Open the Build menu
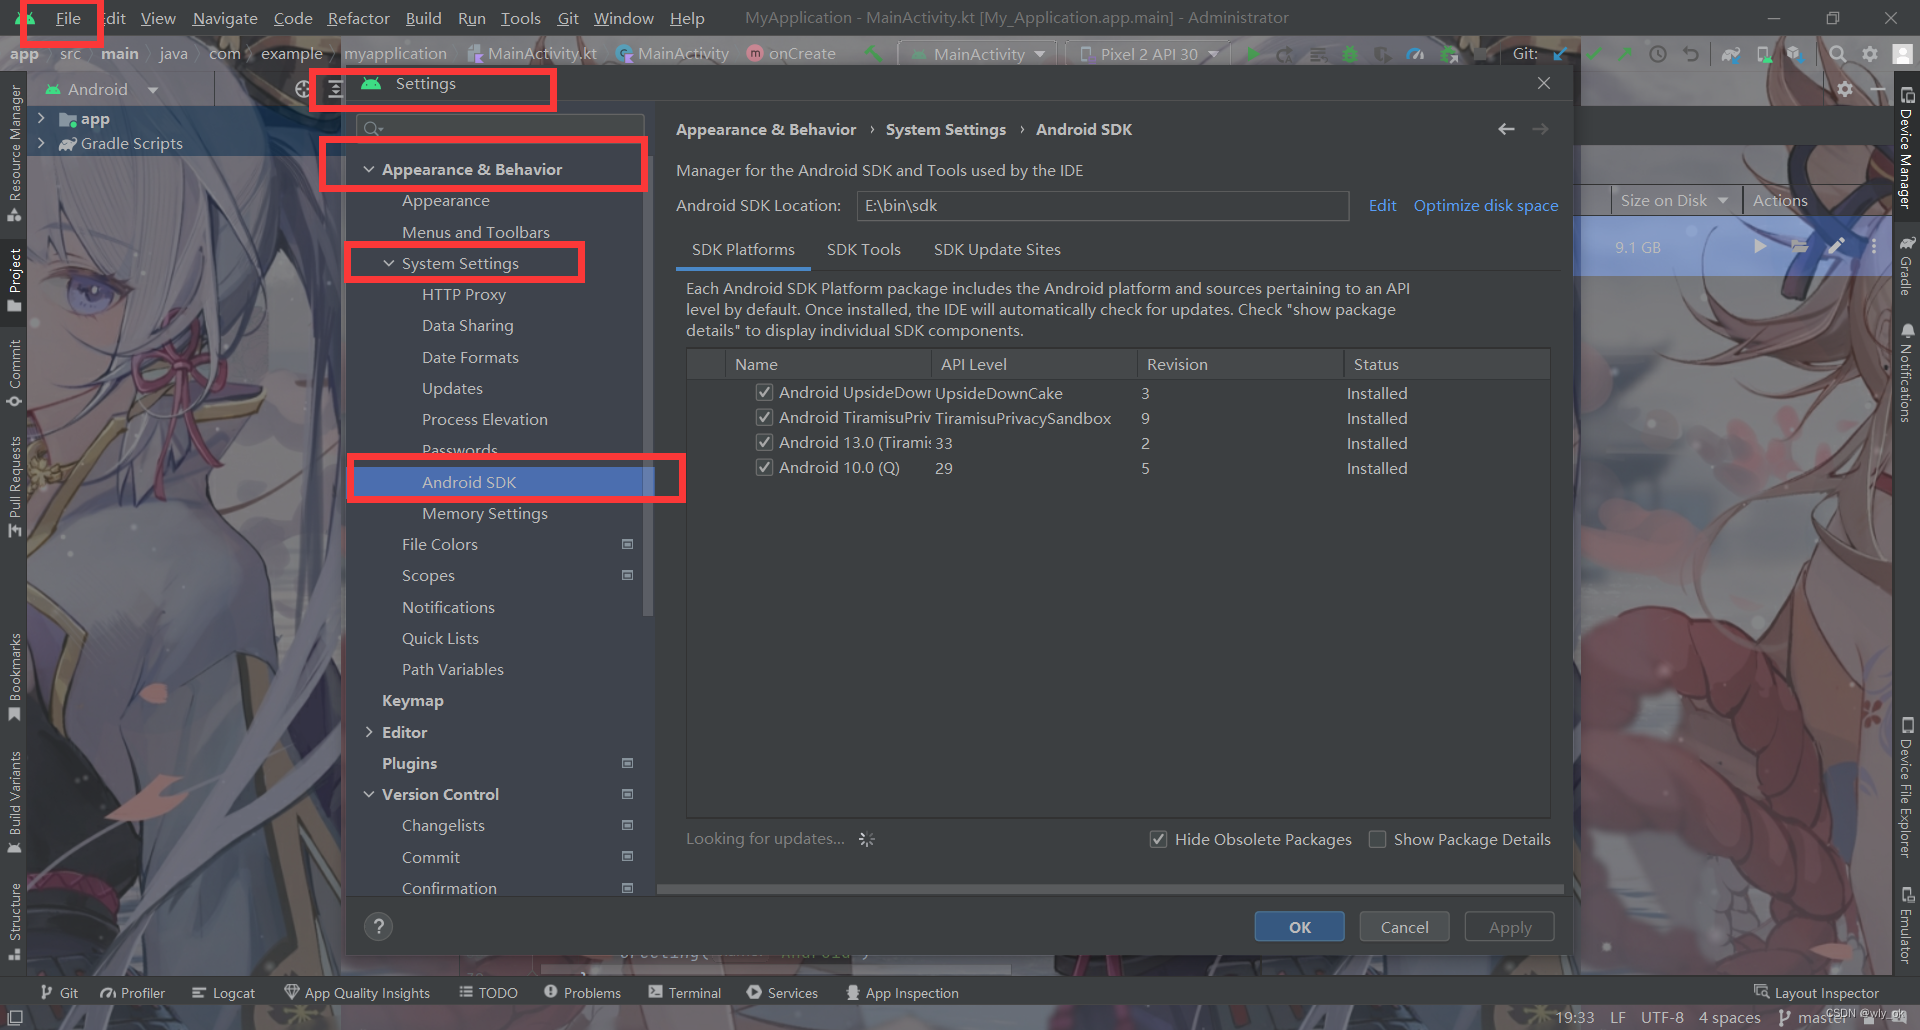 [423, 18]
